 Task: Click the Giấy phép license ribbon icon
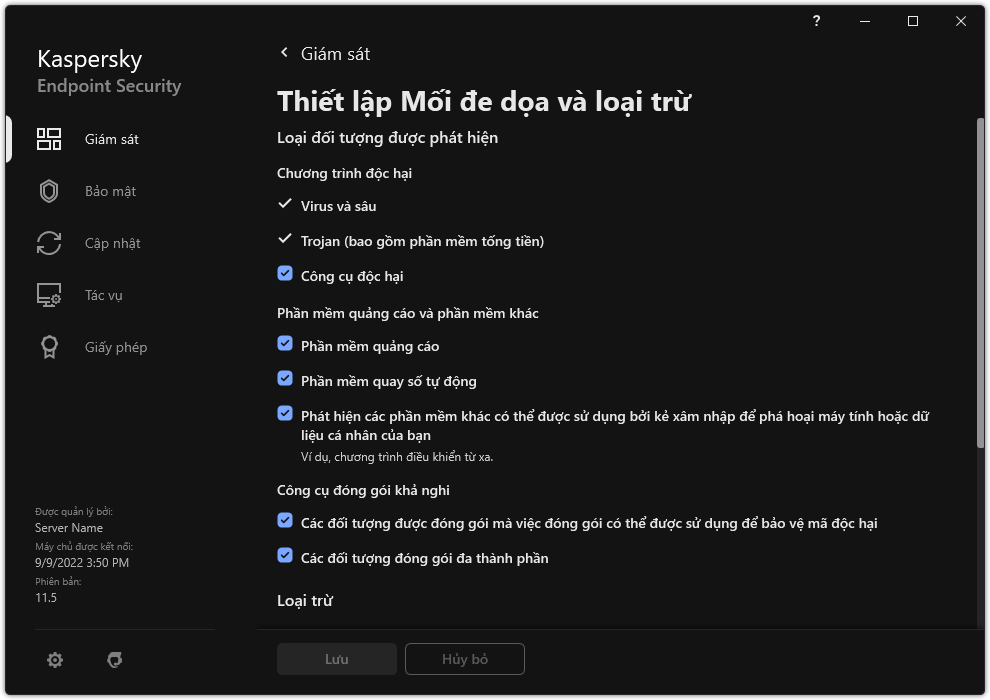point(49,347)
